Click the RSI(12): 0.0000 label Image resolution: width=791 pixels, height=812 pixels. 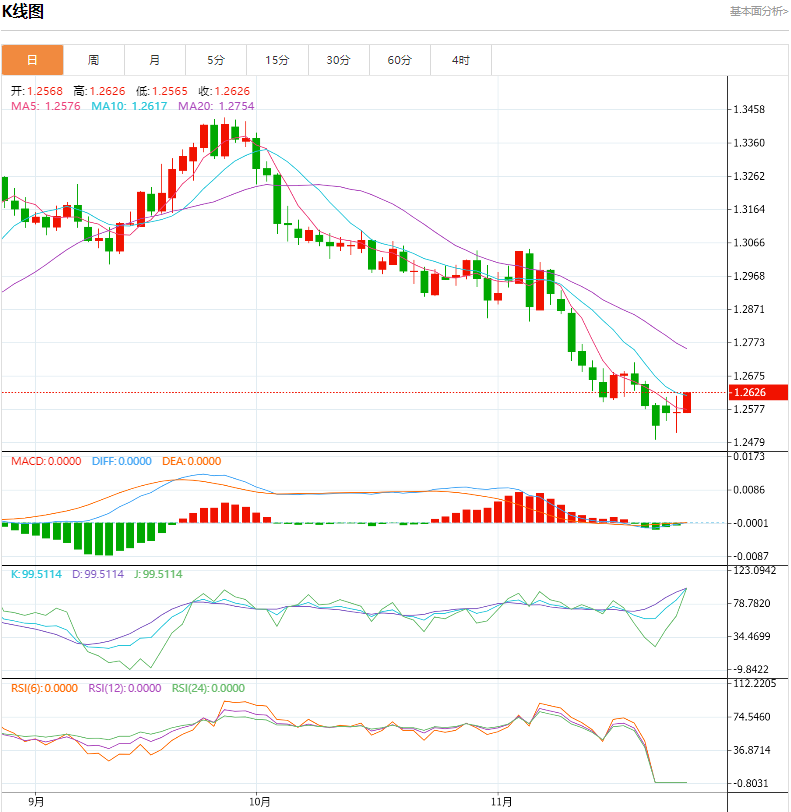125,688
